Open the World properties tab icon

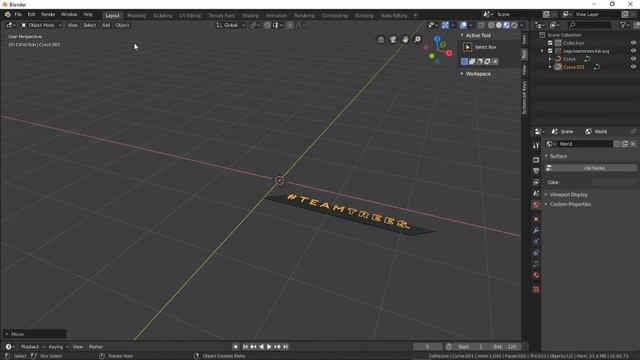click(x=536, y=205)
